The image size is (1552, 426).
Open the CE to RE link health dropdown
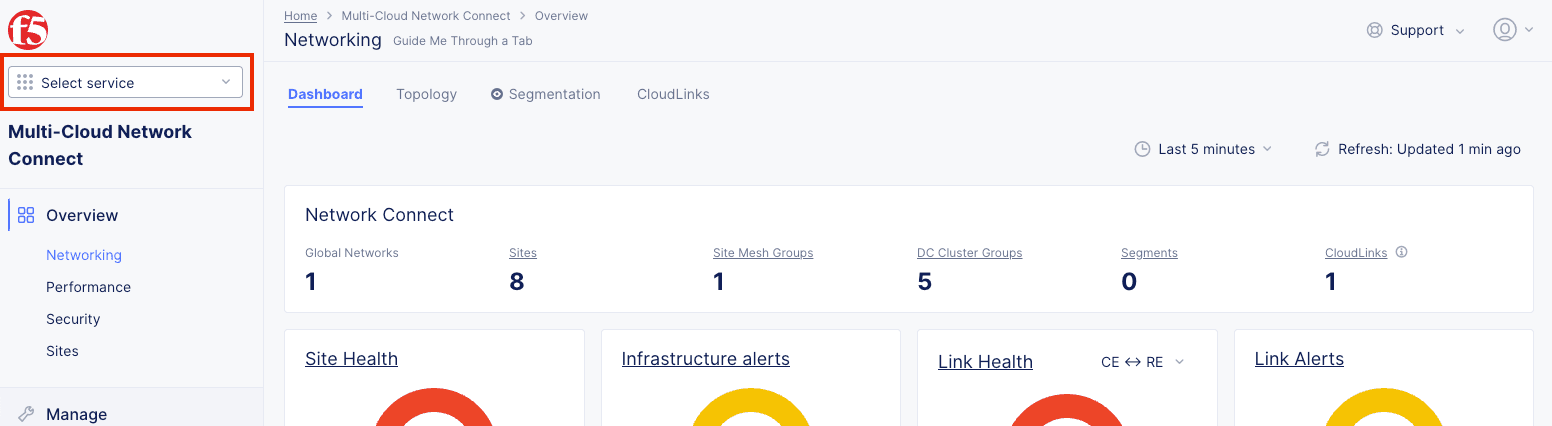click(1142, 362)
